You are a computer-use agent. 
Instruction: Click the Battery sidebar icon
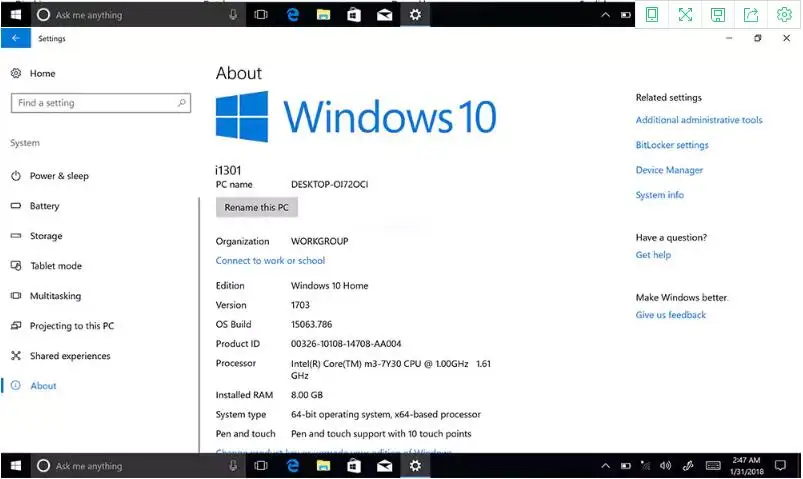16,205
